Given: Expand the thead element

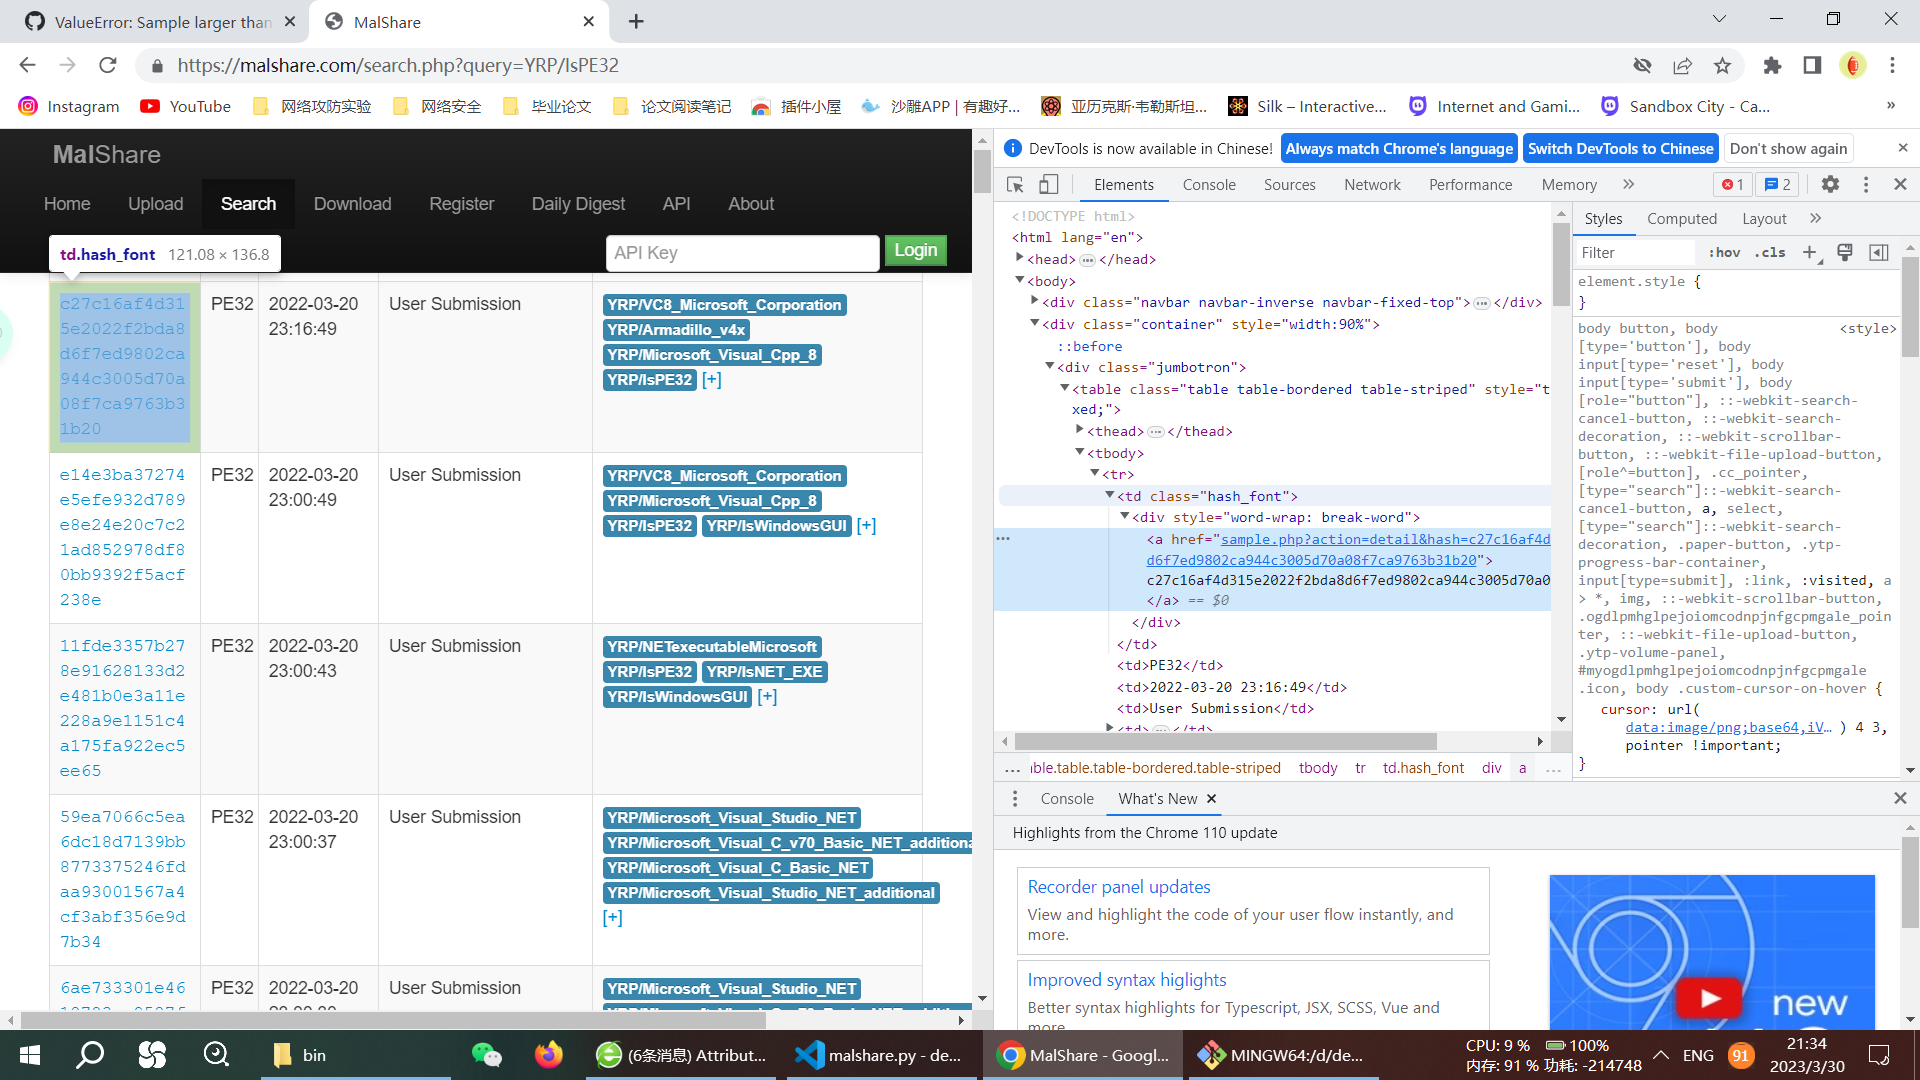Looking at the screenshot, I should [x=1078, y=431].
